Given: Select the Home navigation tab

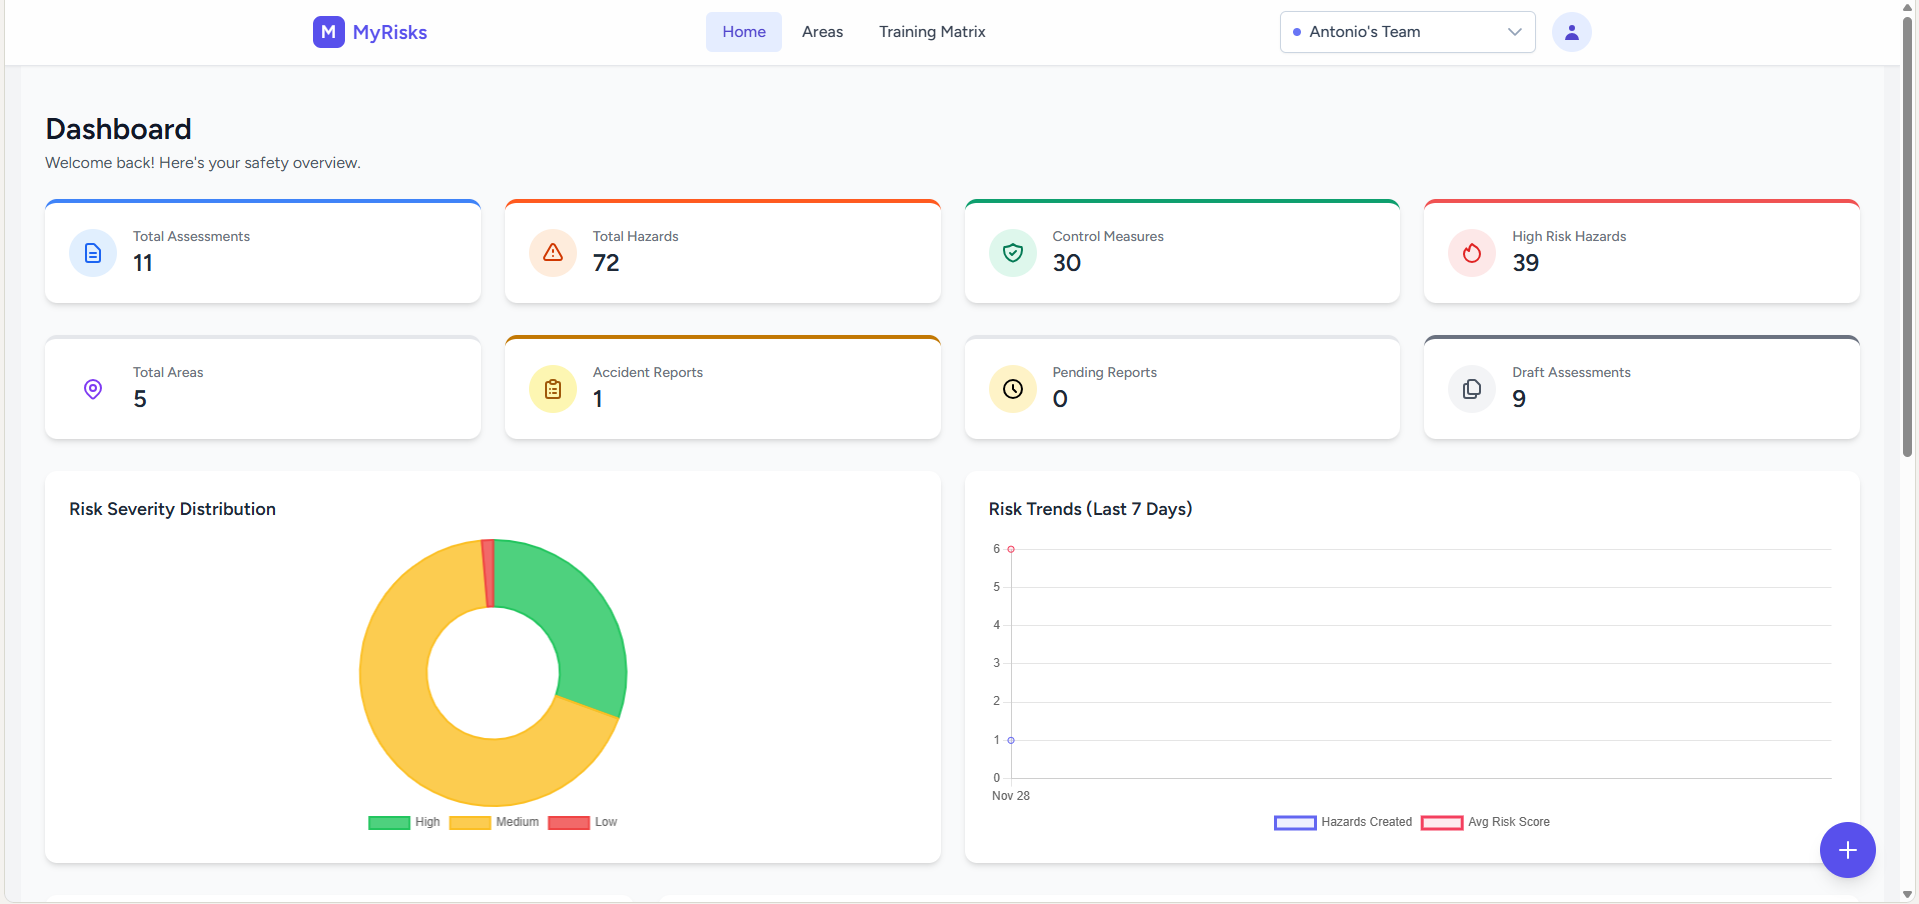Looking at the screenshot, I should (x=744, y=32).
